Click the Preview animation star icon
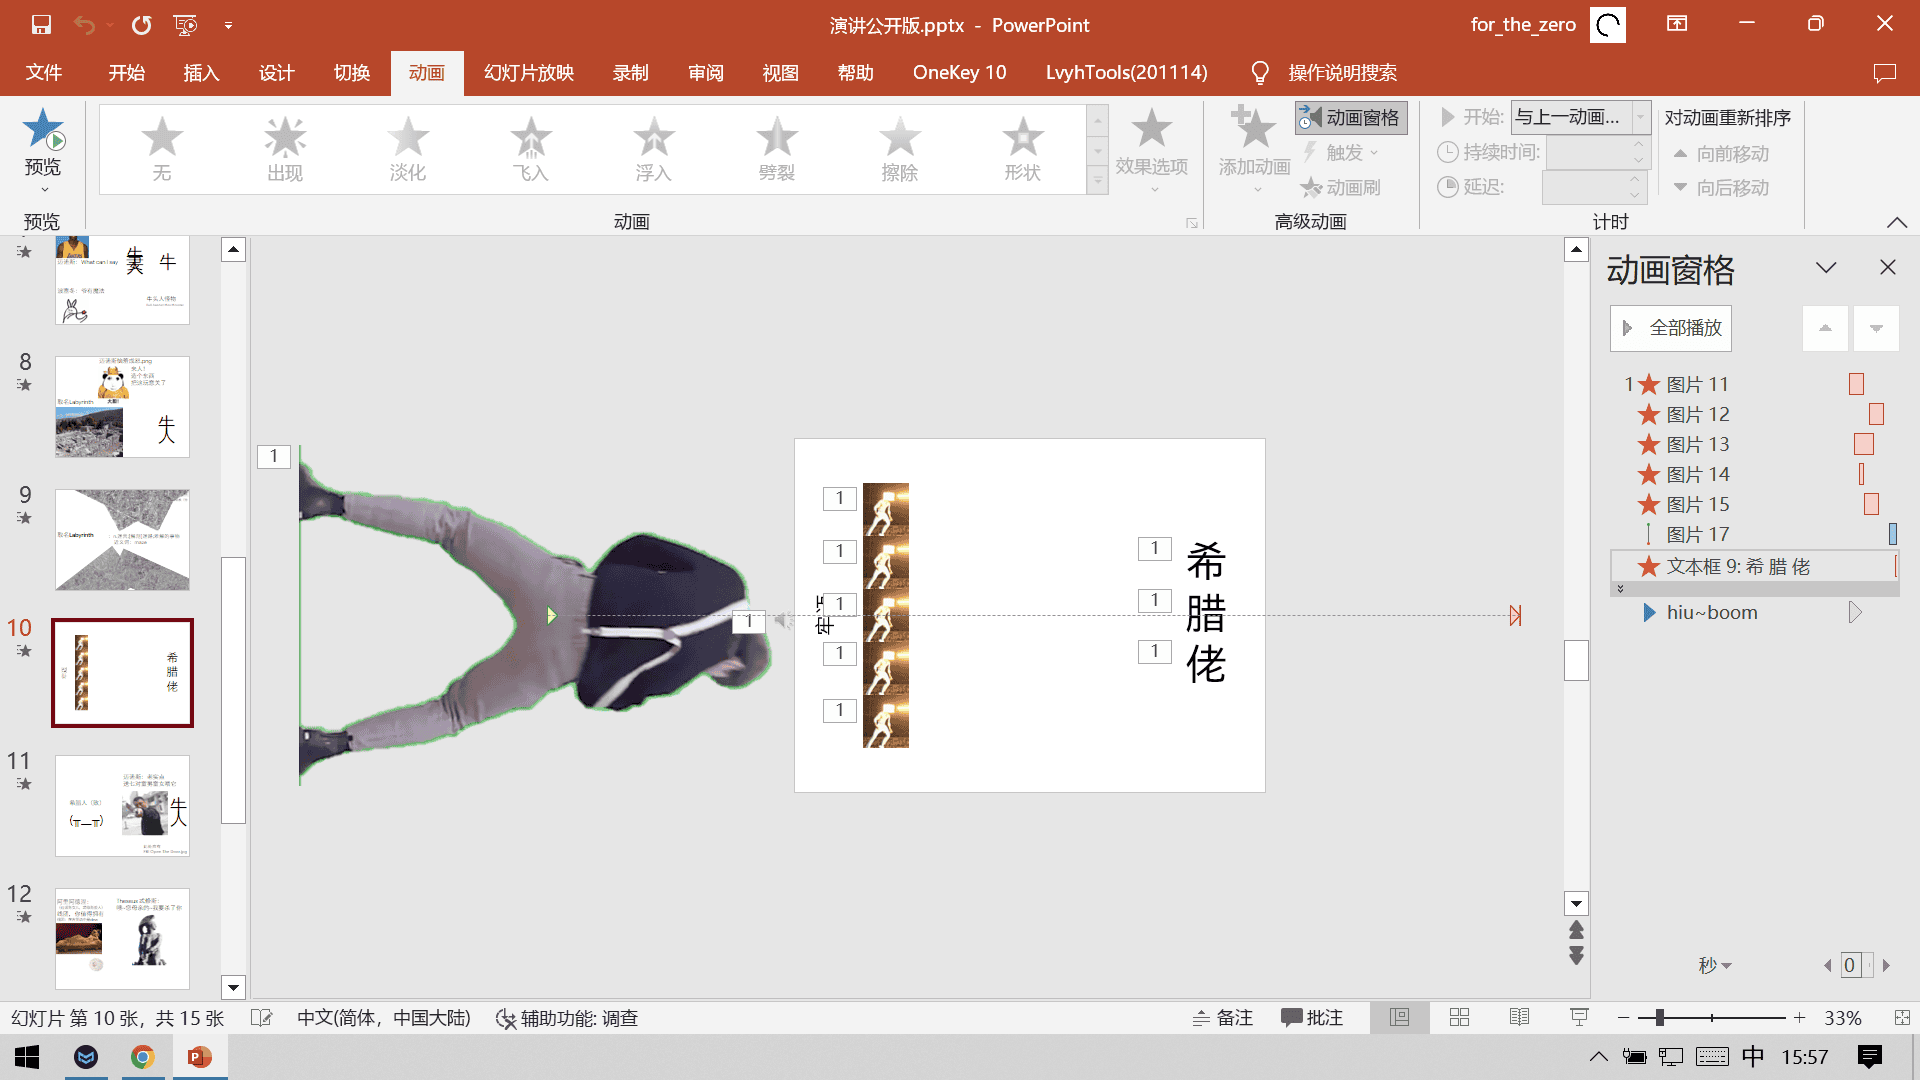Screen dimensions: 1920x1080 point(42,130)
